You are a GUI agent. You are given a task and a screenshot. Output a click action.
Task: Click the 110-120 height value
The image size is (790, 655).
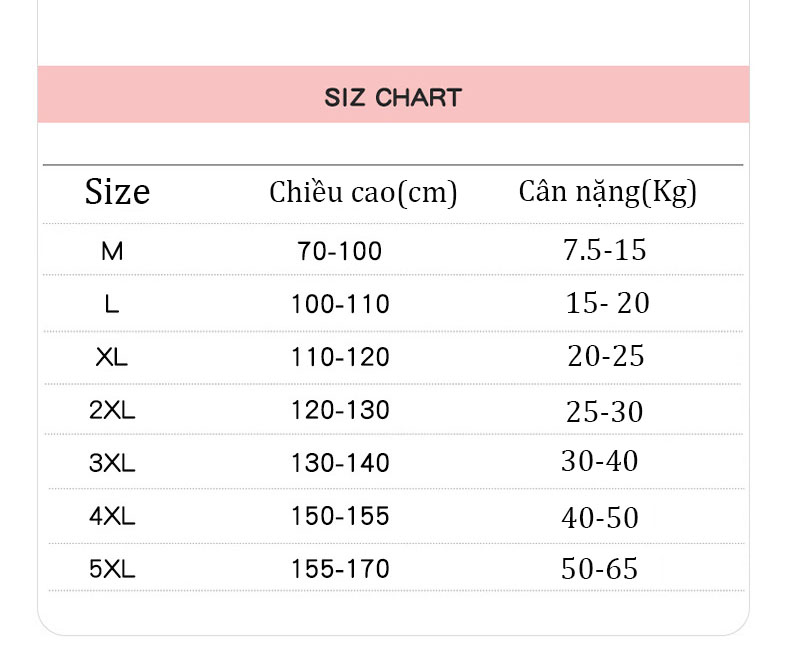point(341,357)
